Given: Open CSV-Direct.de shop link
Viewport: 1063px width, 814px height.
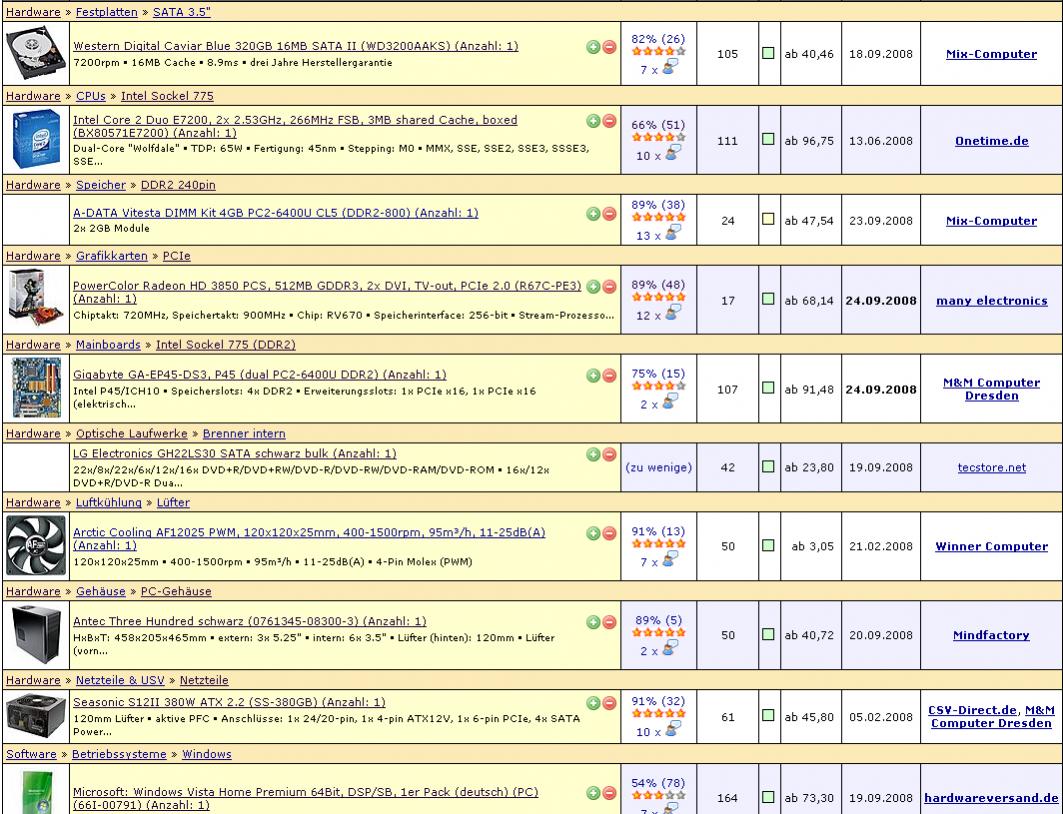Looking at the screenshot, I should click(972, 710).
